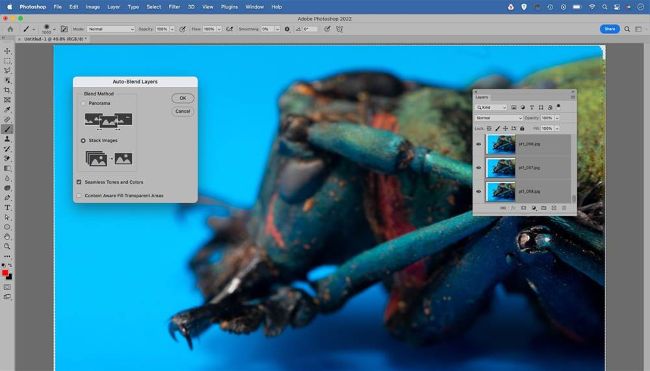Delete layer trash icon

(x=564, y=208)
